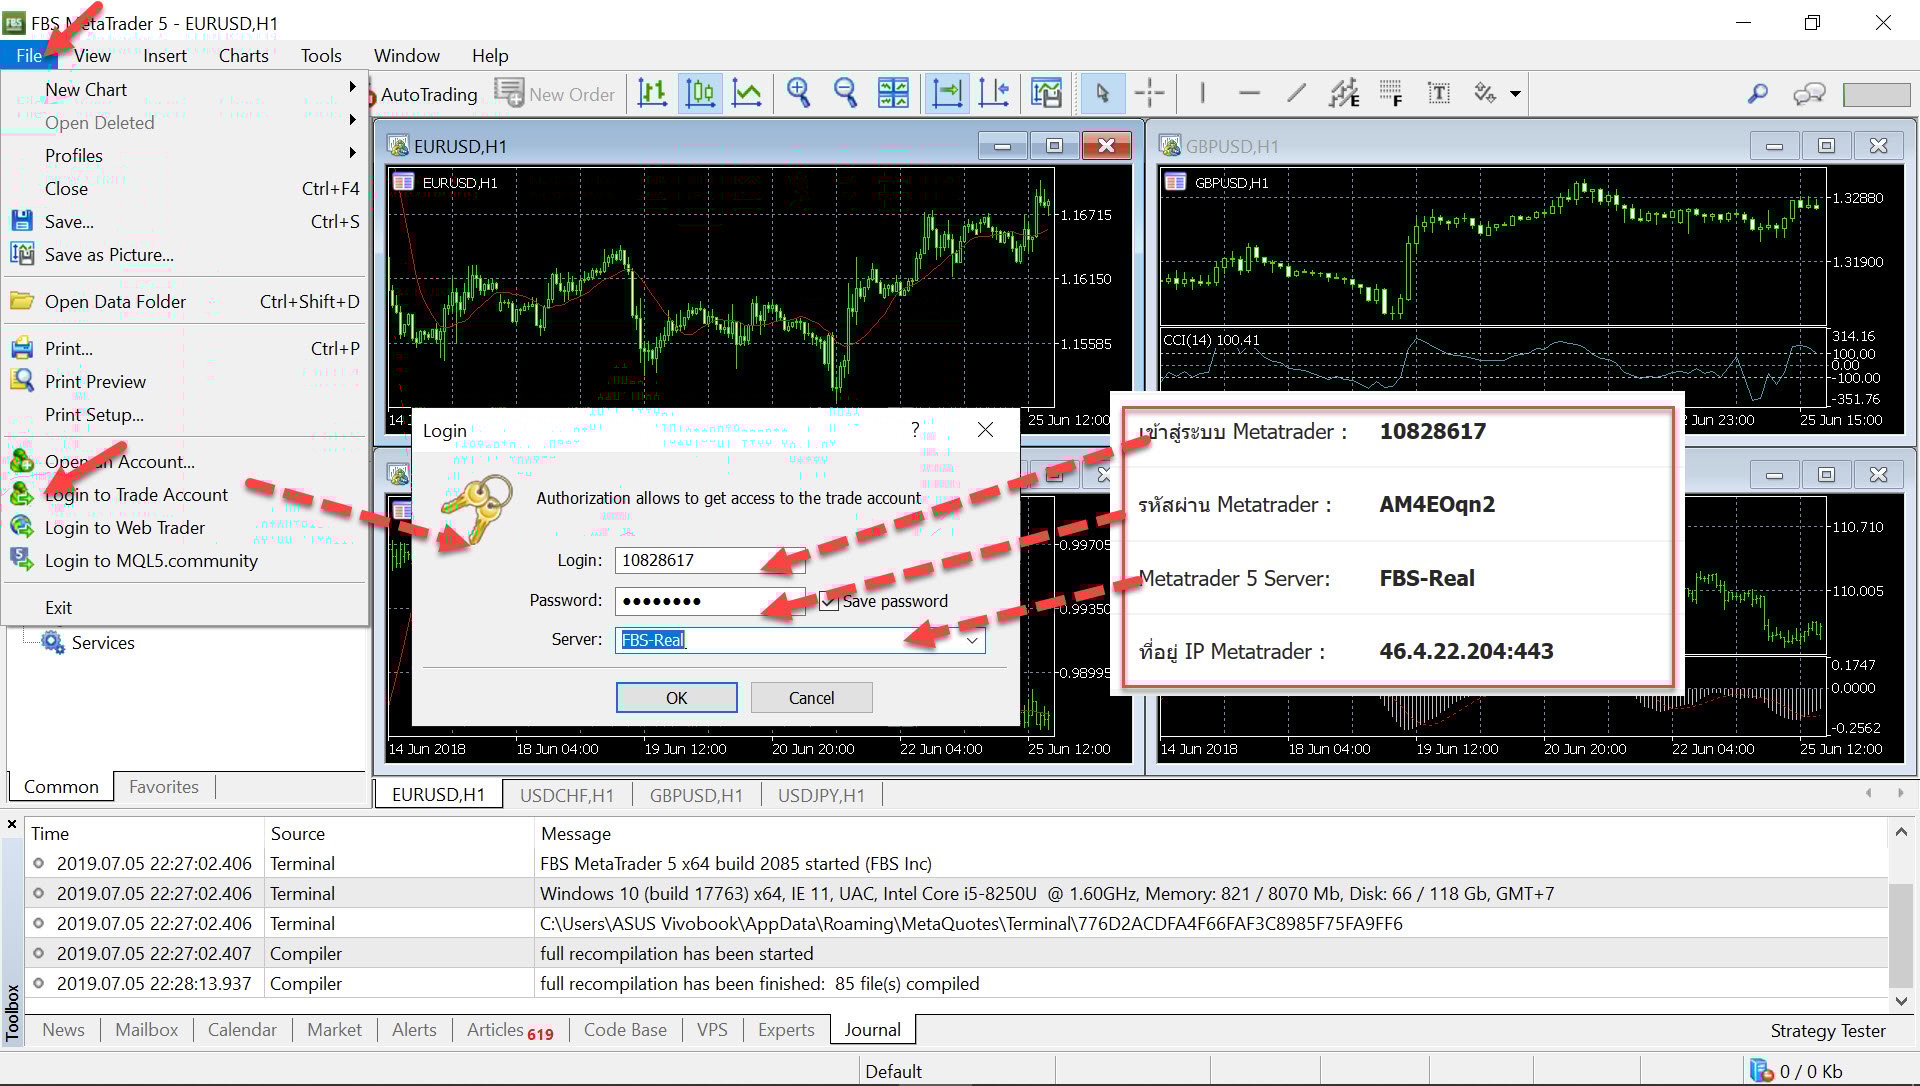Choose Login to MQL5.community
The height and width of the screenshot is (1086, 1920).
click(185, 560)
